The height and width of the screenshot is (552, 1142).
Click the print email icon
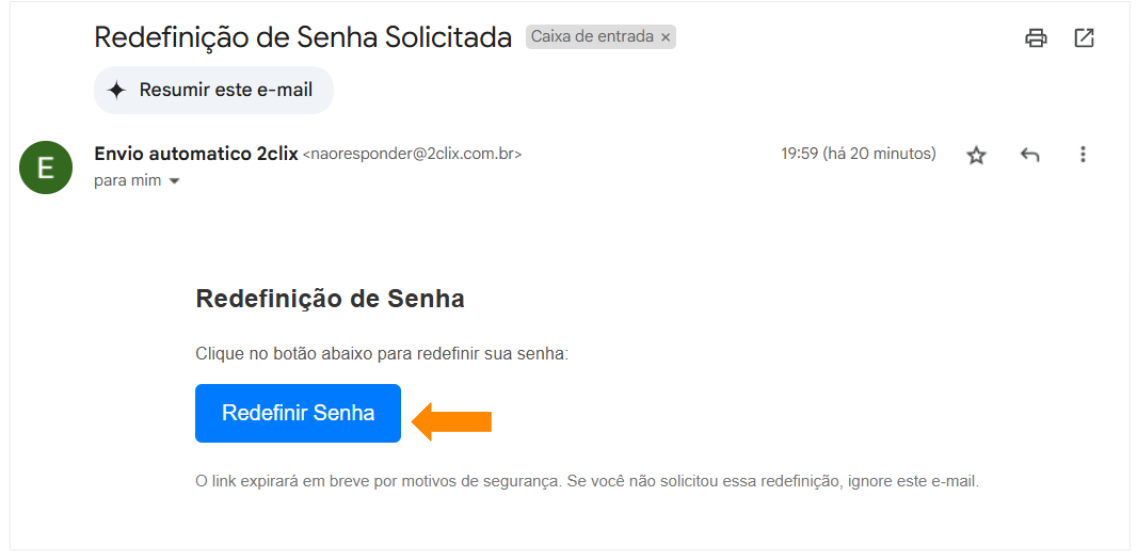click(x=1036, y=38)
